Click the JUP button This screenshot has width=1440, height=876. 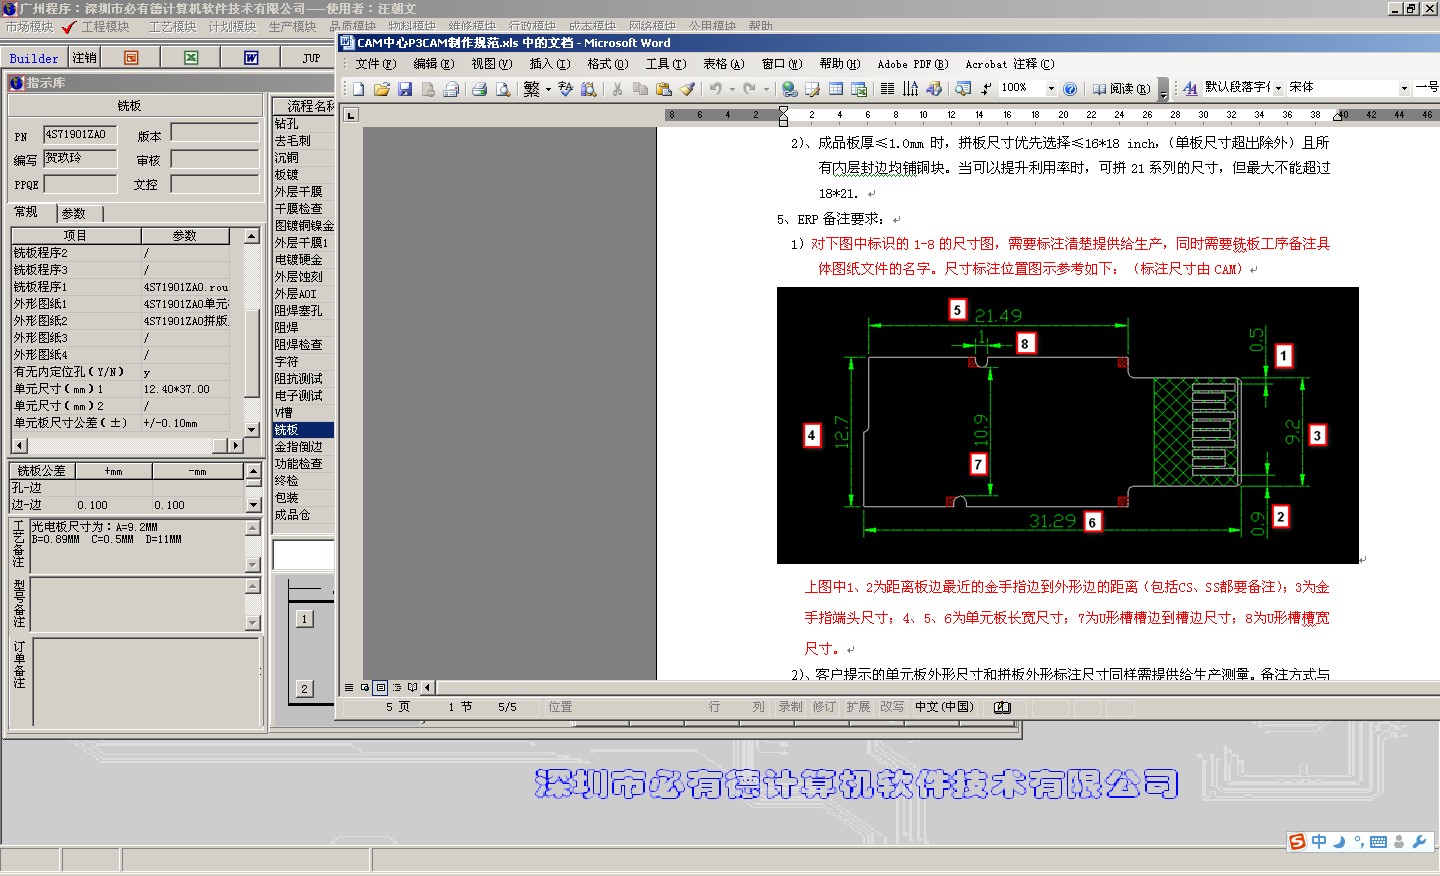[311, 58]
